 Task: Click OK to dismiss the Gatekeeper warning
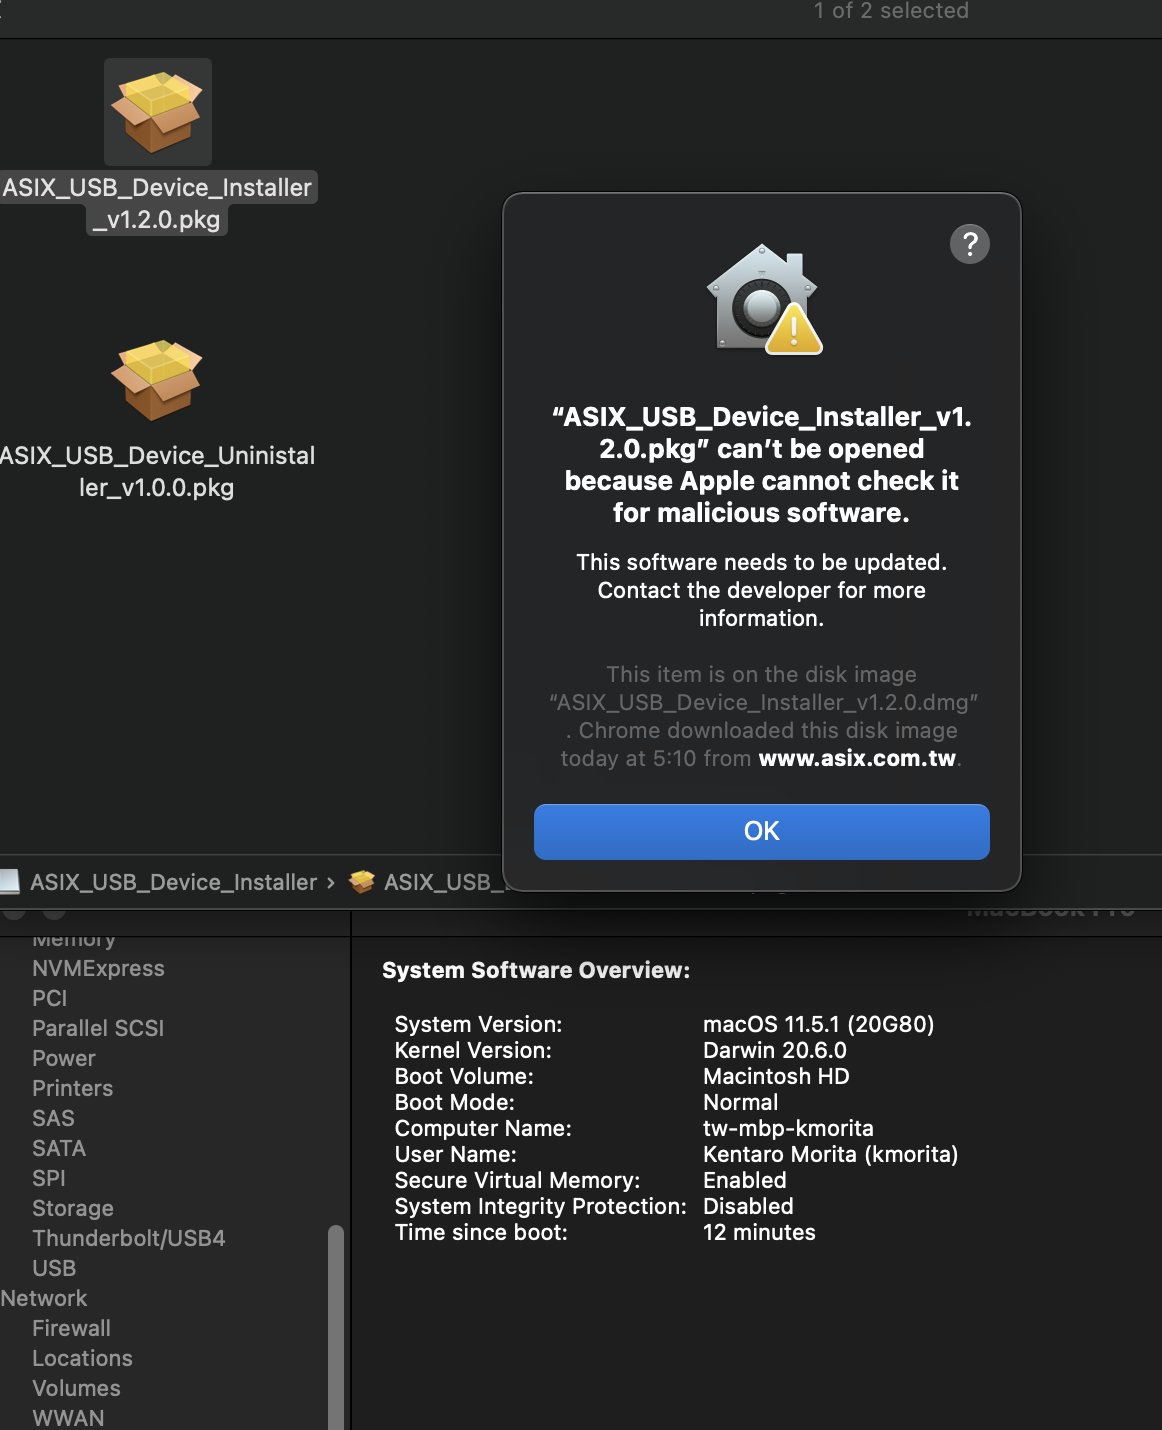761,831
